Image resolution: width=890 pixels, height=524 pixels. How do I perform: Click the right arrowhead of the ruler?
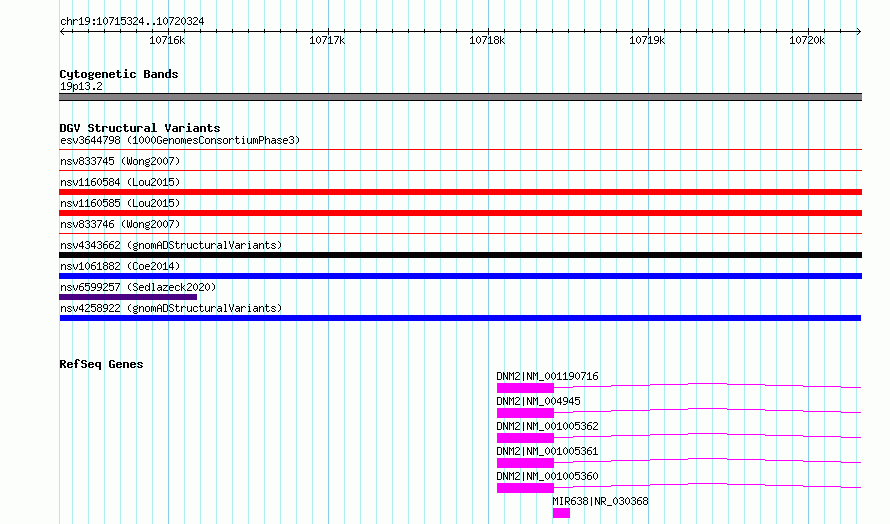coord(859,31)
